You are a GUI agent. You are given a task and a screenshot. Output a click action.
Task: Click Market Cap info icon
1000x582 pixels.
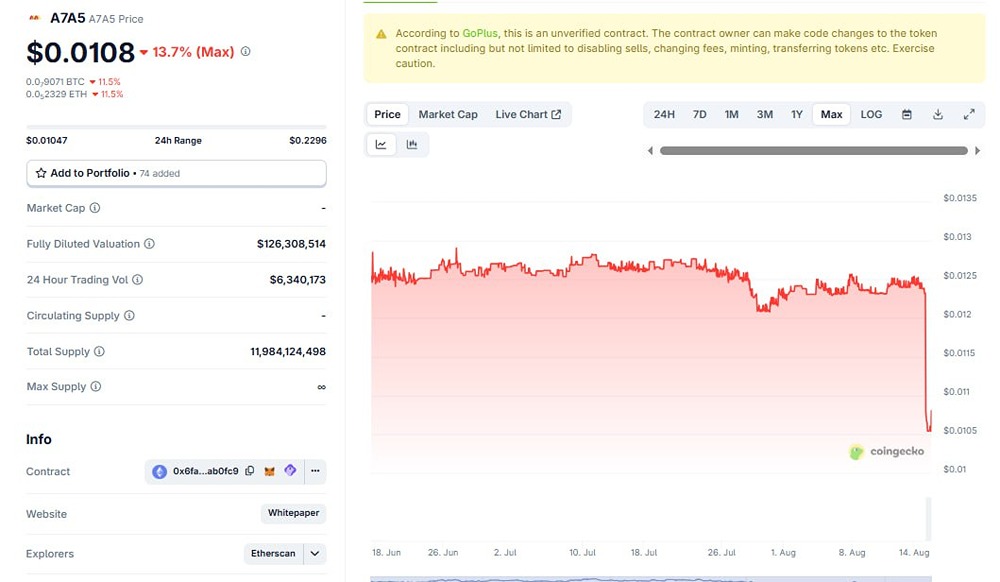(95, 208)
